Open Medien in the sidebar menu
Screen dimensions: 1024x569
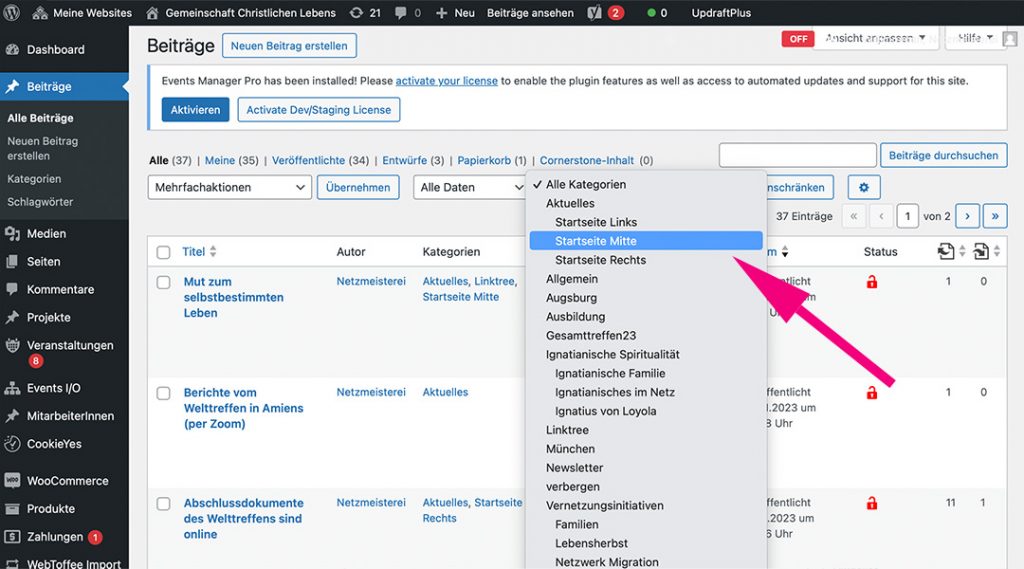pyautogui.click(x=46, y=234)
